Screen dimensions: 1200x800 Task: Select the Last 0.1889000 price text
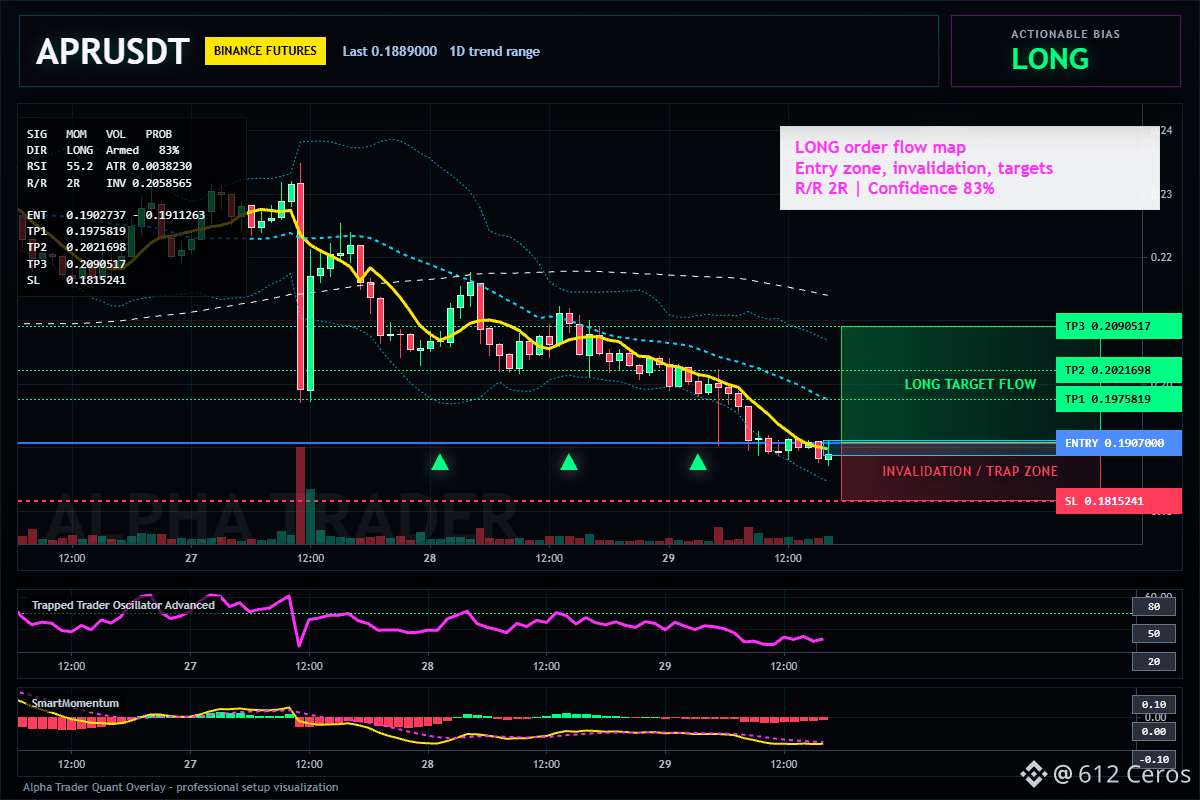coord(389,51)
